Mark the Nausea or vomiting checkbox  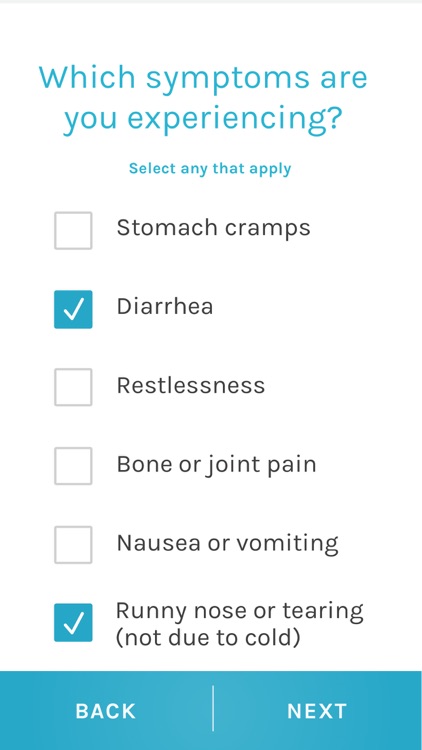click(x=73, y=544)
